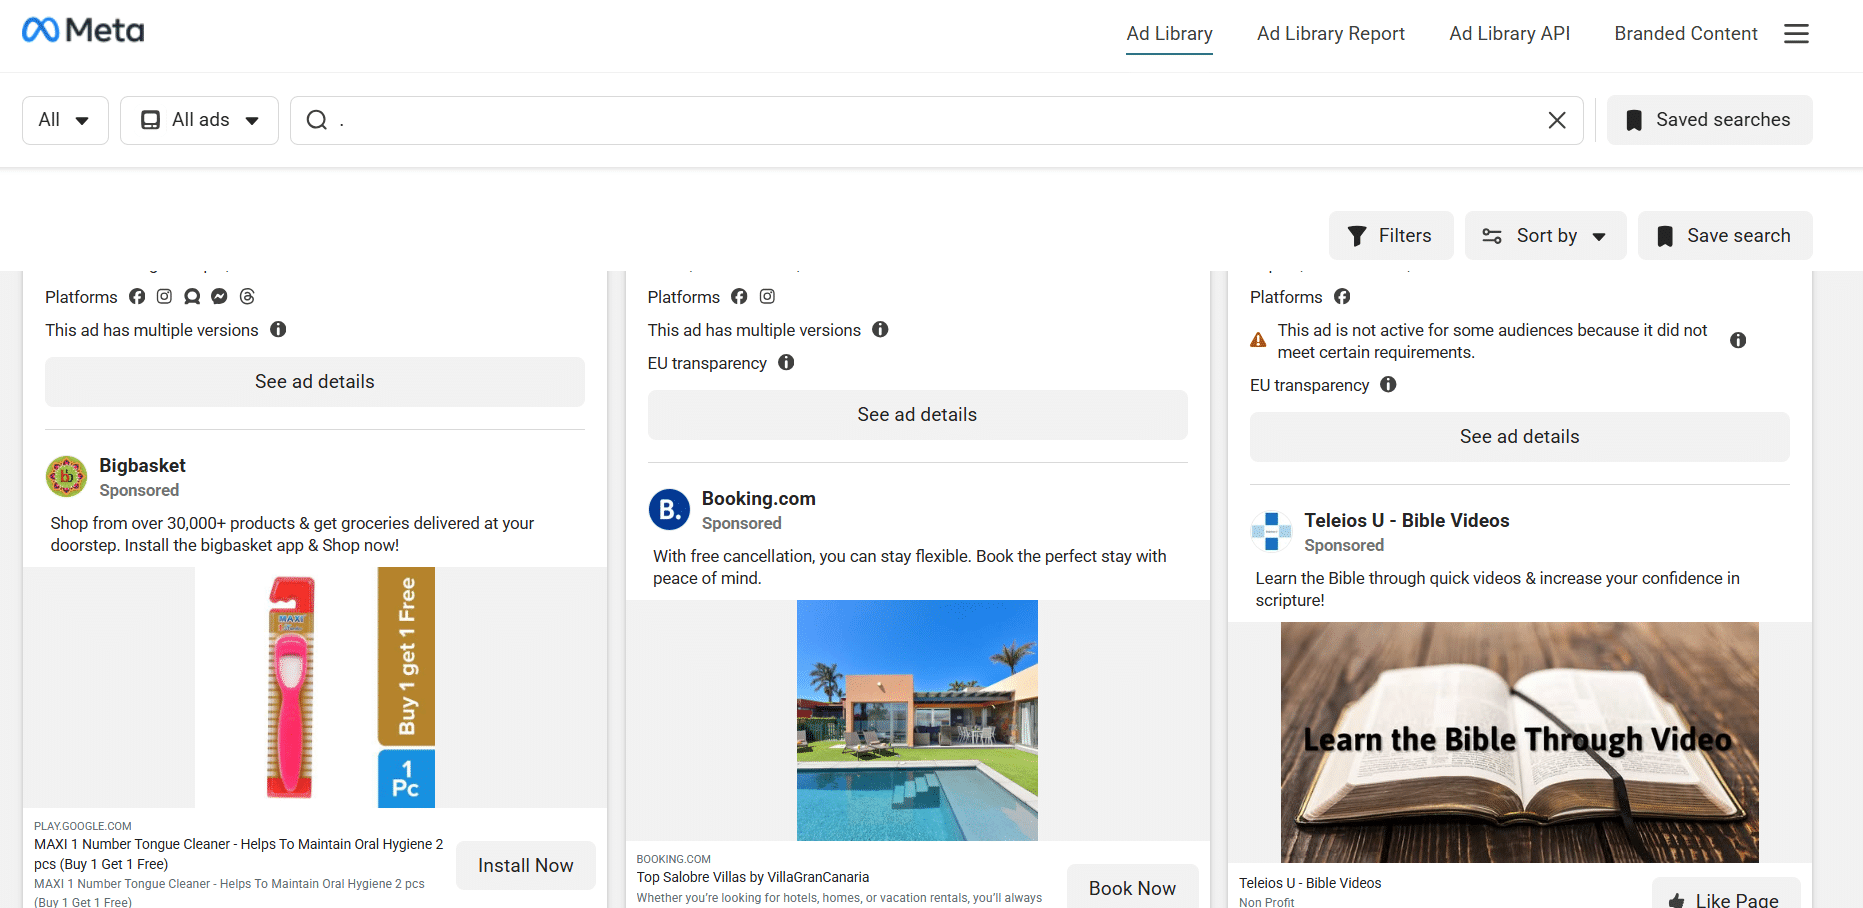This screenshot has width=1863, height=908.
Task: Click Book Now on Booking.com ad
Action: (1132, 887)
